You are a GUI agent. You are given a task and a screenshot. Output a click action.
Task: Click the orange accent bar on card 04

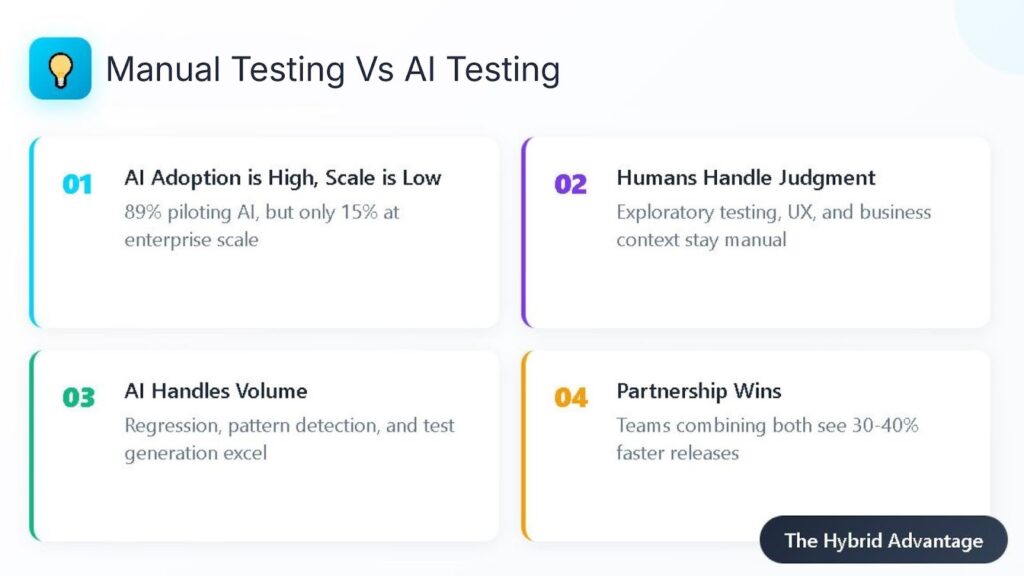tap(525, 445)
